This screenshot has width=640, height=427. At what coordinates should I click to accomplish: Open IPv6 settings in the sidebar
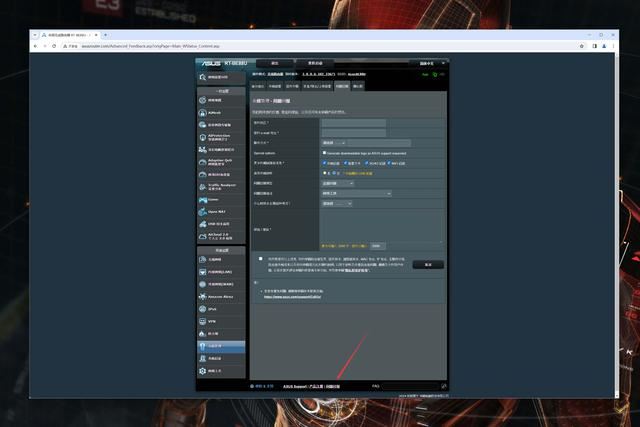(220, 309)
